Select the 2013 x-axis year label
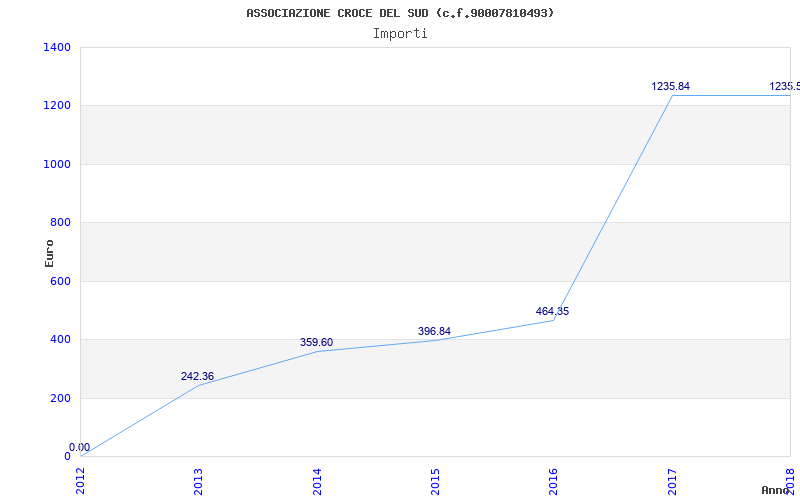 [198, 482]
